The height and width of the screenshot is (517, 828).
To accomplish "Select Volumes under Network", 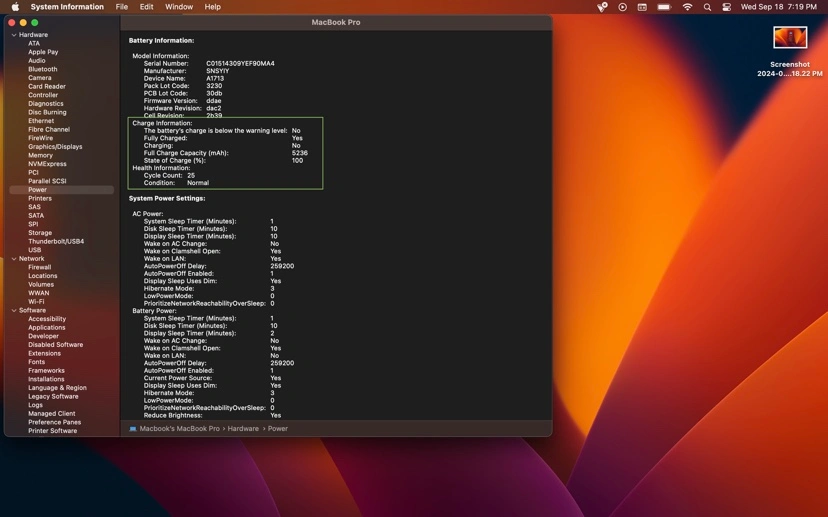I will point(41,285).
